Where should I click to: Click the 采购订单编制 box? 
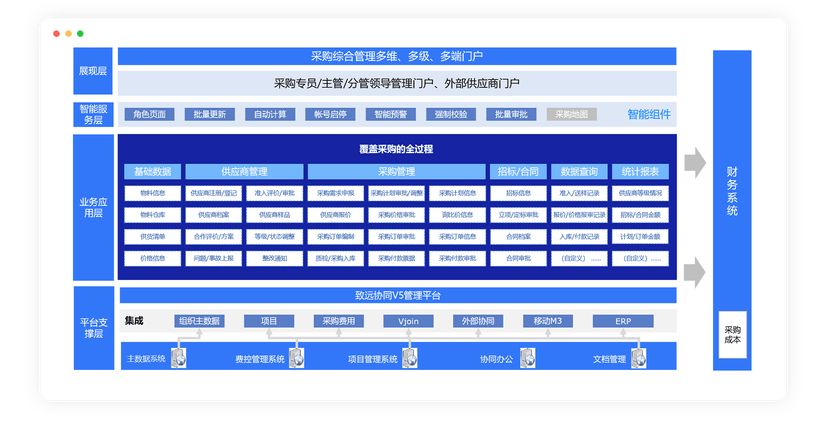tap(336, 237)
